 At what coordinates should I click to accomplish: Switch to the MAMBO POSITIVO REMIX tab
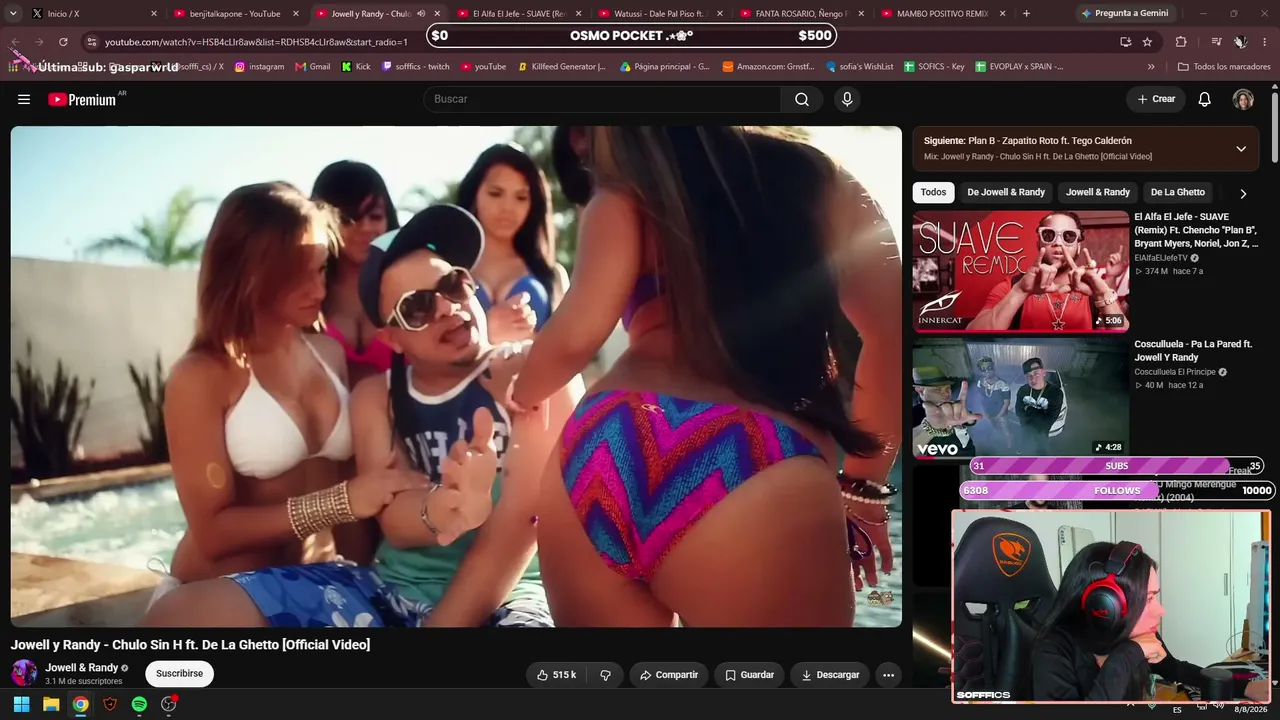945,14
